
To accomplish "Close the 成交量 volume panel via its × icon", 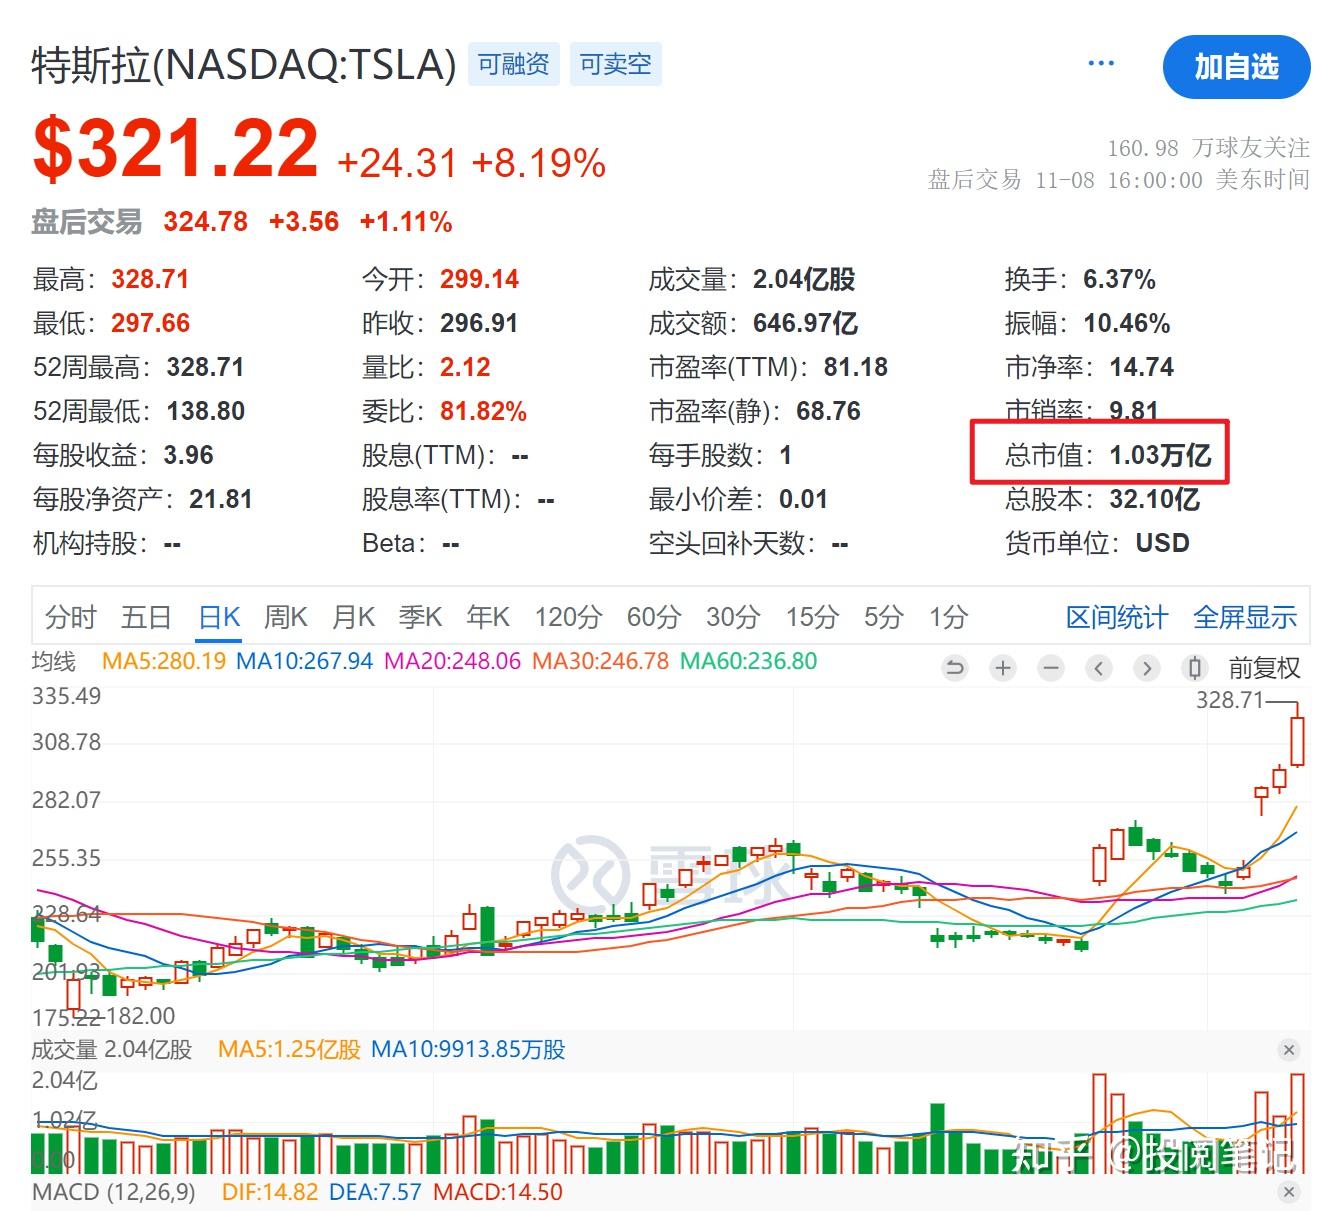I will coord(1289,1050).
